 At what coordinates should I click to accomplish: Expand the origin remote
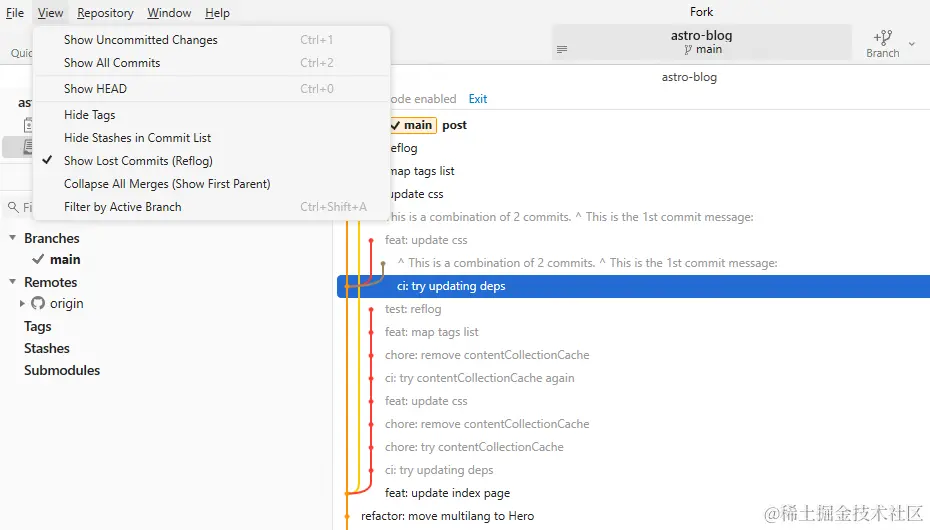22,304
